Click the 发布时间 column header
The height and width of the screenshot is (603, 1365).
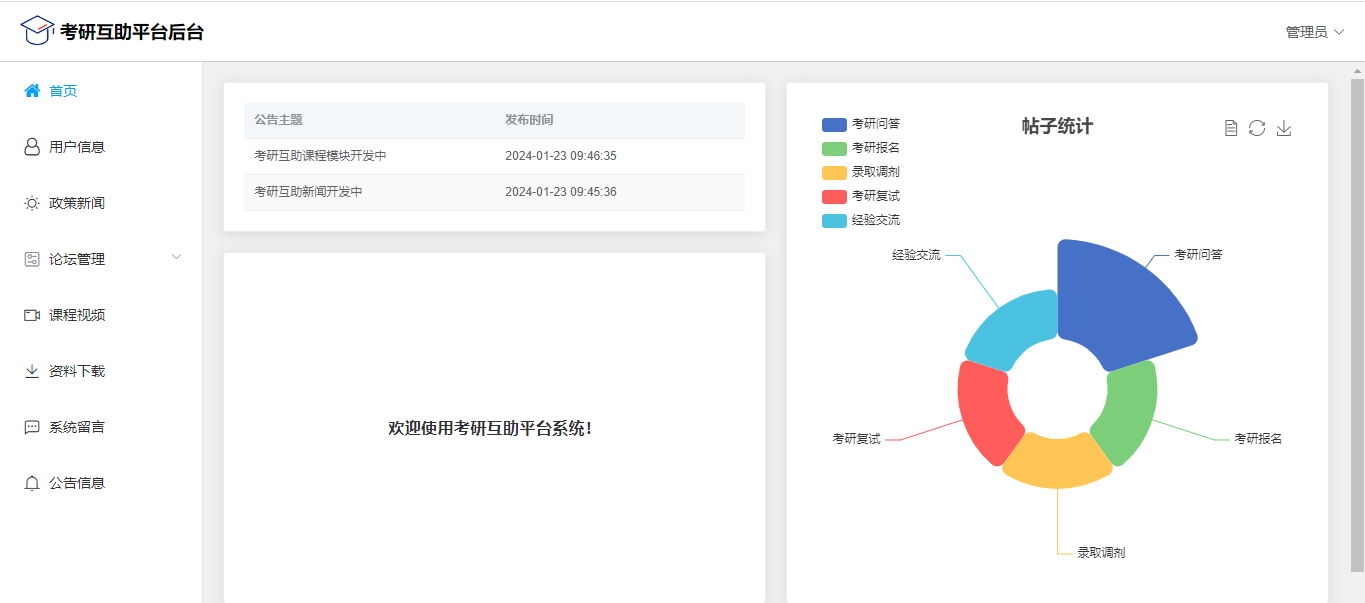[x=529, y=120]
